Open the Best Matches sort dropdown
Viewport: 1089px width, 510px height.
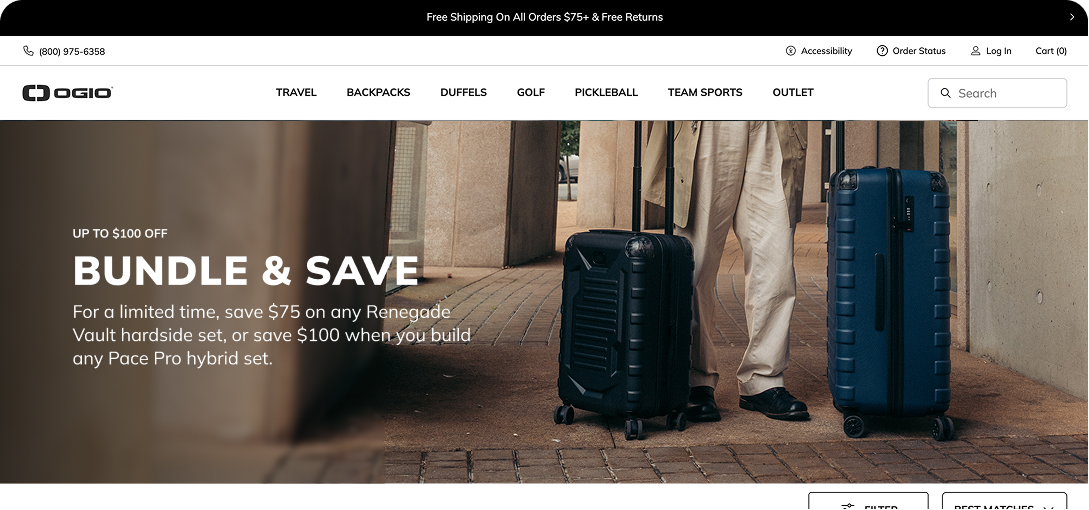point(1004,502)
